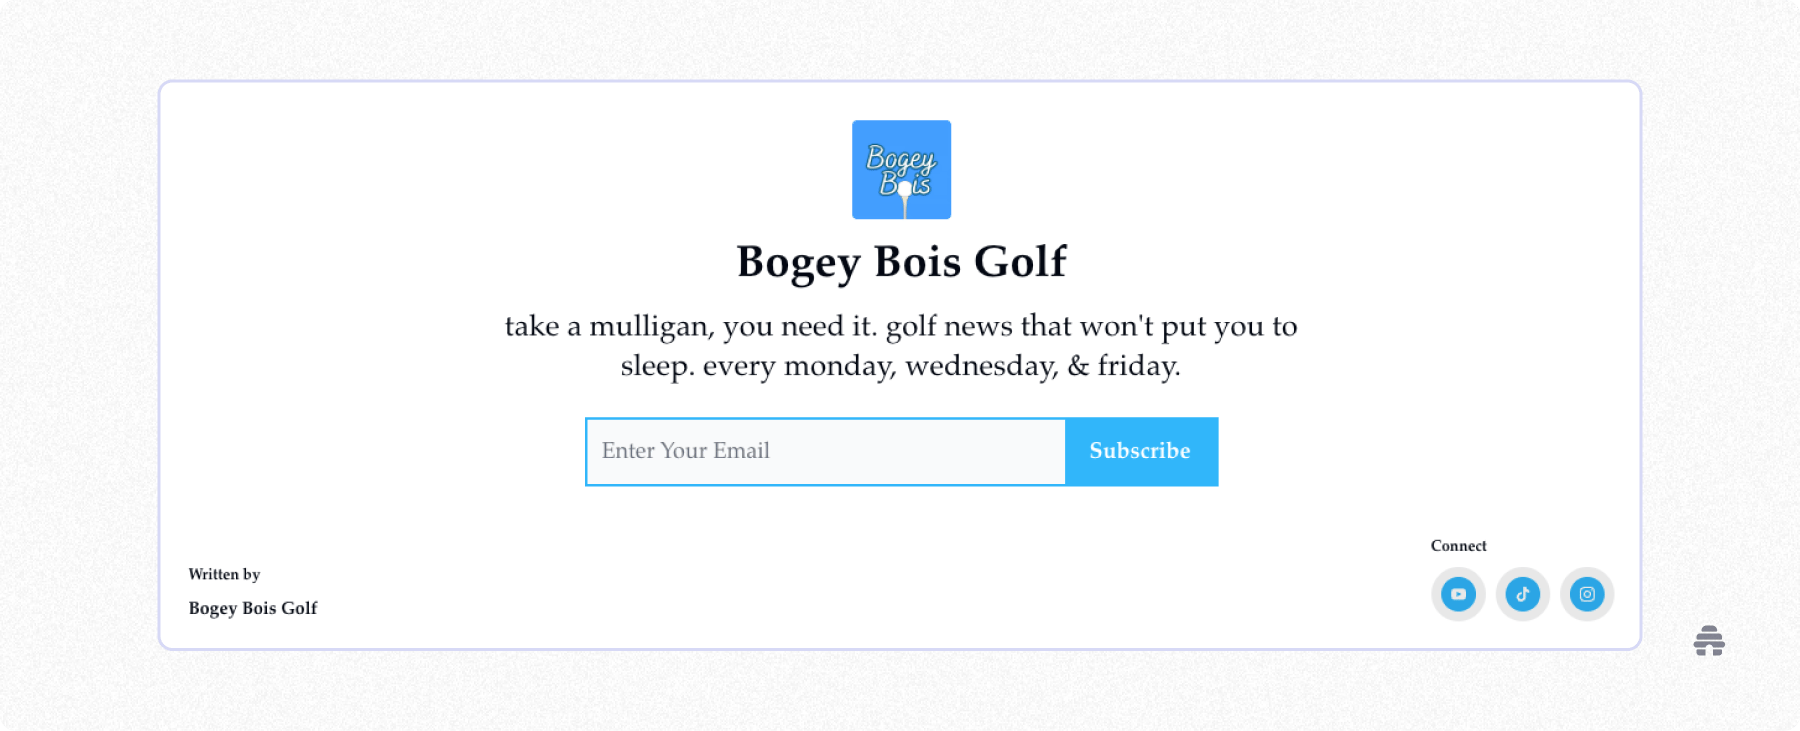The width and height of the screenshot is (1800, 731).
Task: Open the Bogey Bois Golf author link
Action: point(253,608)
